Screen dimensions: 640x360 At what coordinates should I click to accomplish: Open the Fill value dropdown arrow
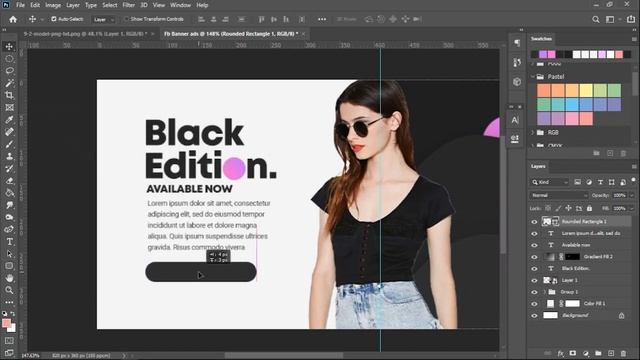pyautogui.click(x=632, y=209)
